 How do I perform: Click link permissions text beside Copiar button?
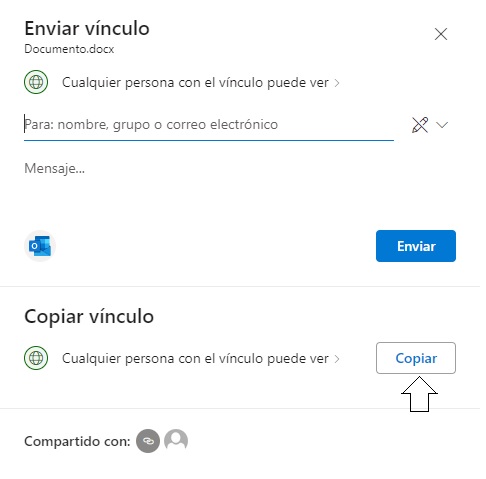pyautogui.click(x=195, y=359)
